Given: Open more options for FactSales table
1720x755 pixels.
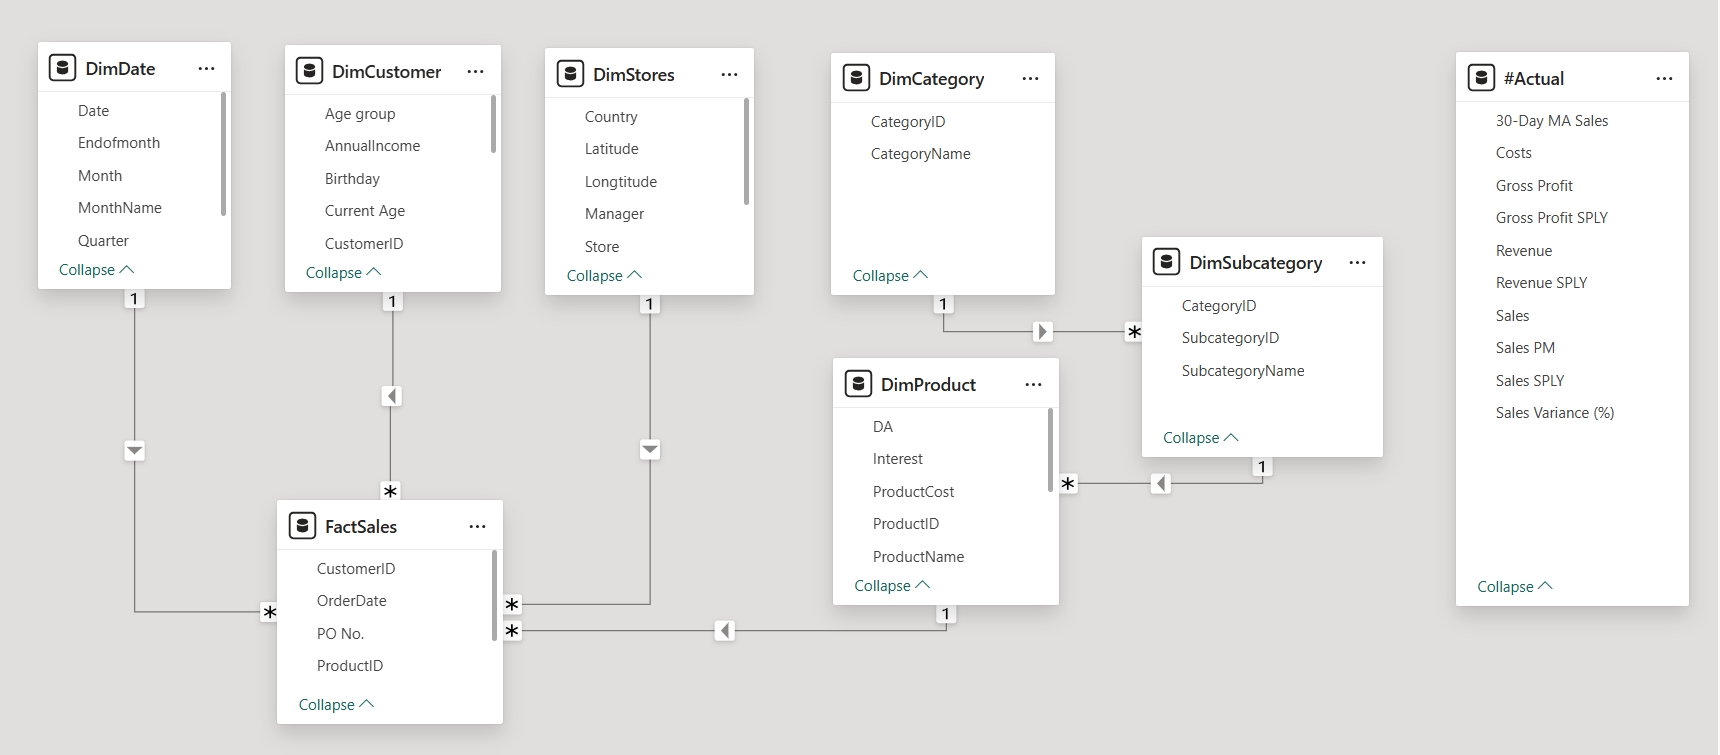Looking at the screenshot, I should (x=477, y=527).
